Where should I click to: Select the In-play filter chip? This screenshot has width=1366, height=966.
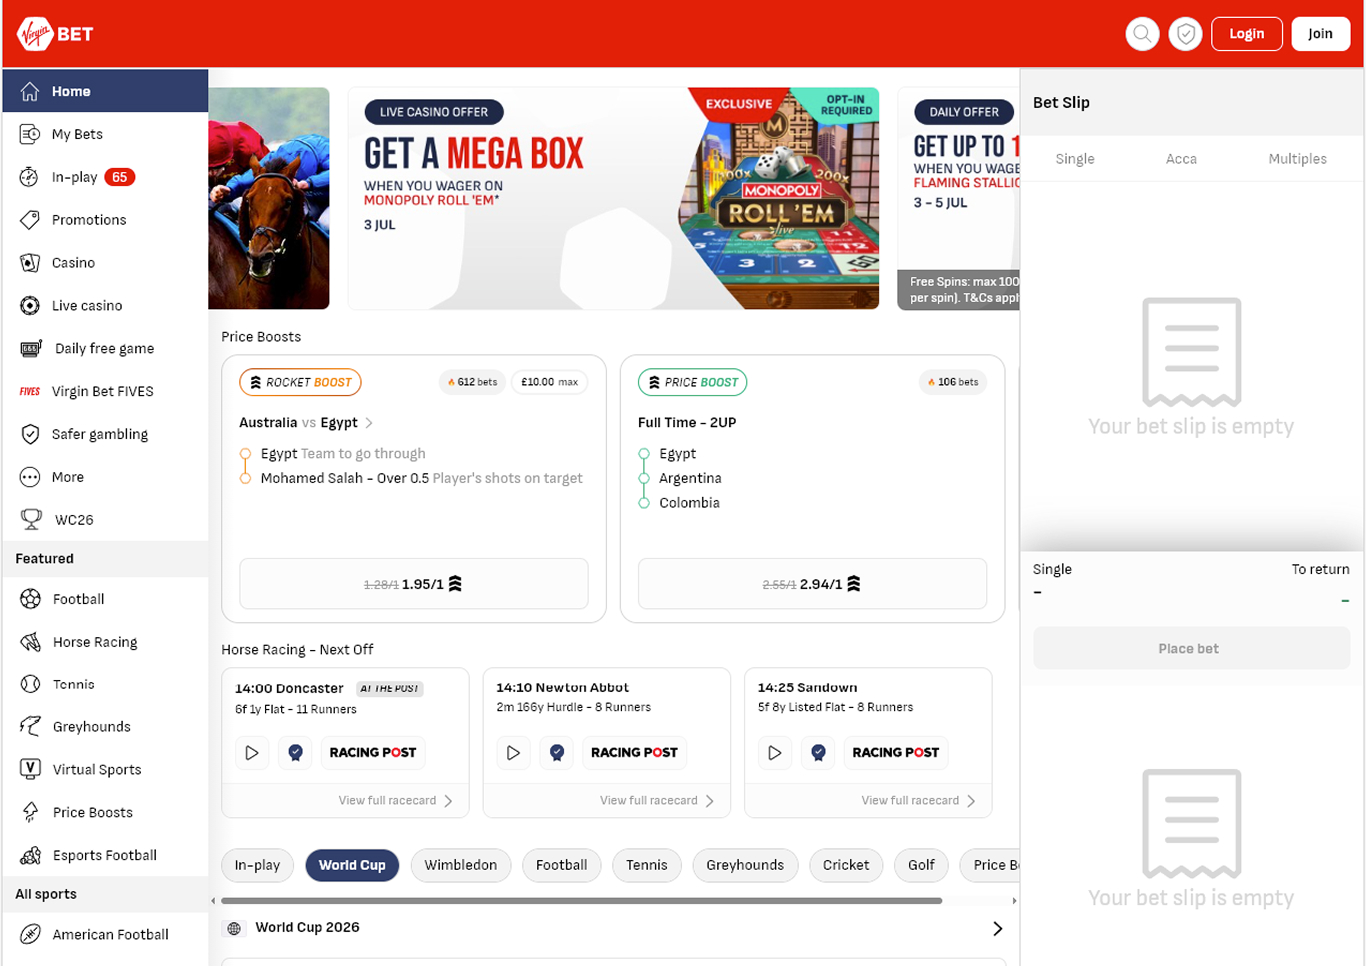(x=257, y=865)
